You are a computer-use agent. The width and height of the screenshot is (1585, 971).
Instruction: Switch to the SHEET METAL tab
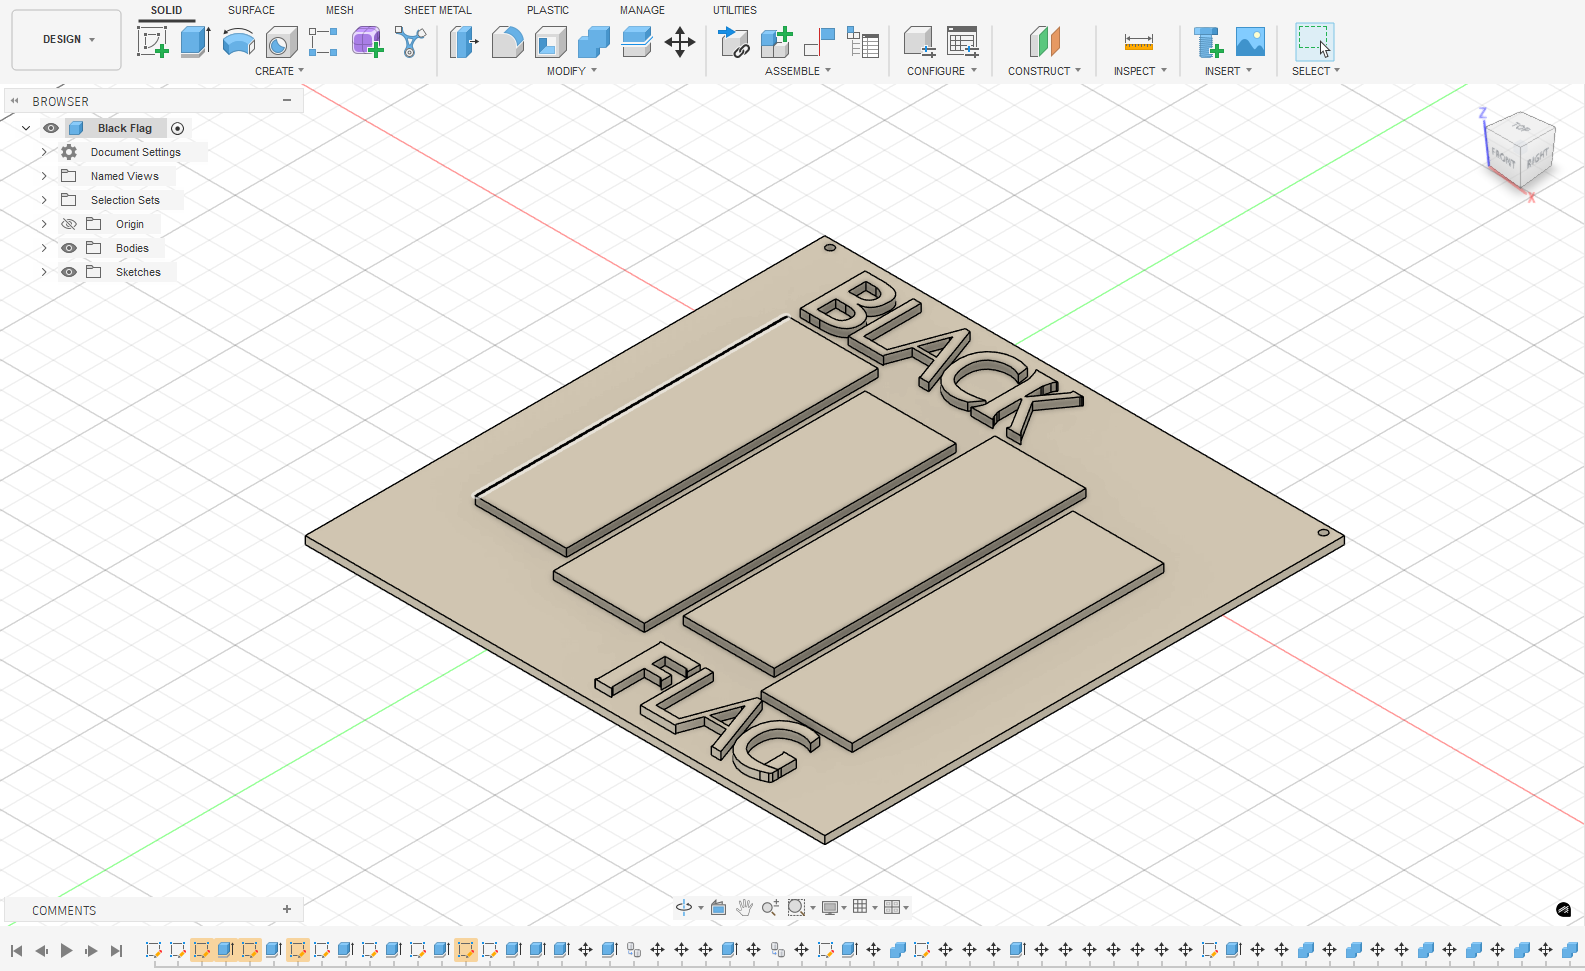tap(437, 10)
